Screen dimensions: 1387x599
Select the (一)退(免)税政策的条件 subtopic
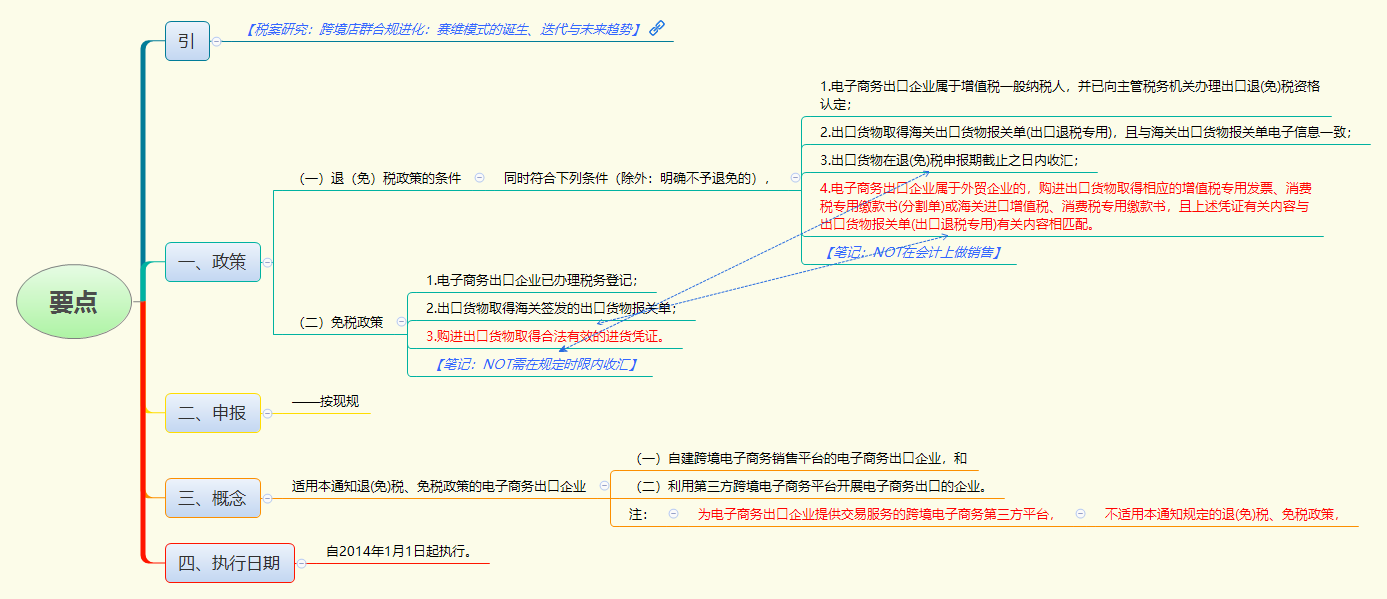380,178
